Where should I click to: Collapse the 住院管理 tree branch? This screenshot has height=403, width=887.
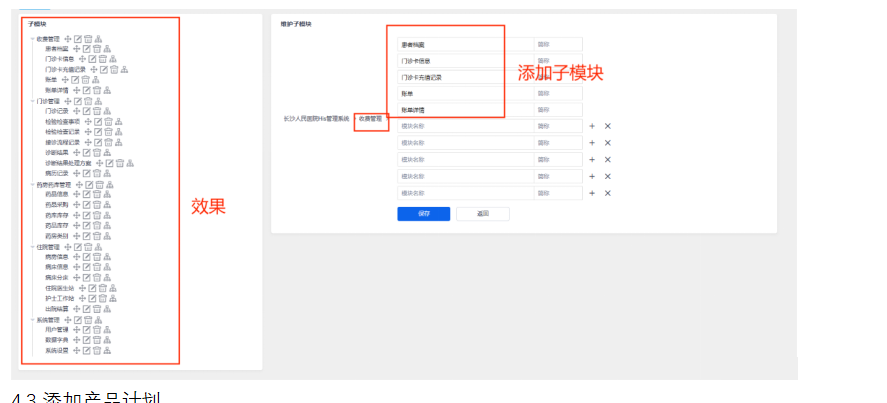pos(32,247)
